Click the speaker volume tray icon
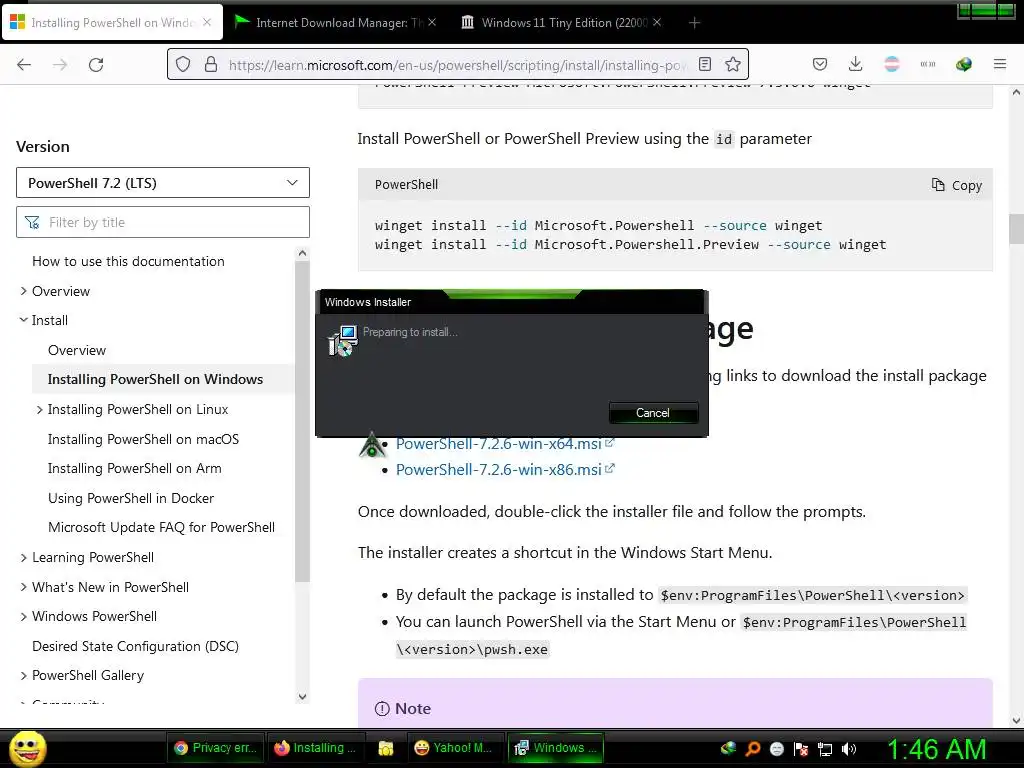 pyautogui.click(x=849, y=748)
